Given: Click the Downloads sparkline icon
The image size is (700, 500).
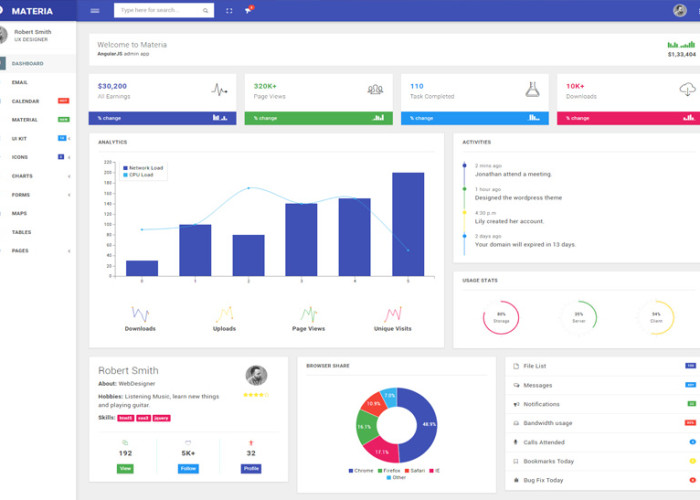Looking at the screenshot, I should coord(140,314).
